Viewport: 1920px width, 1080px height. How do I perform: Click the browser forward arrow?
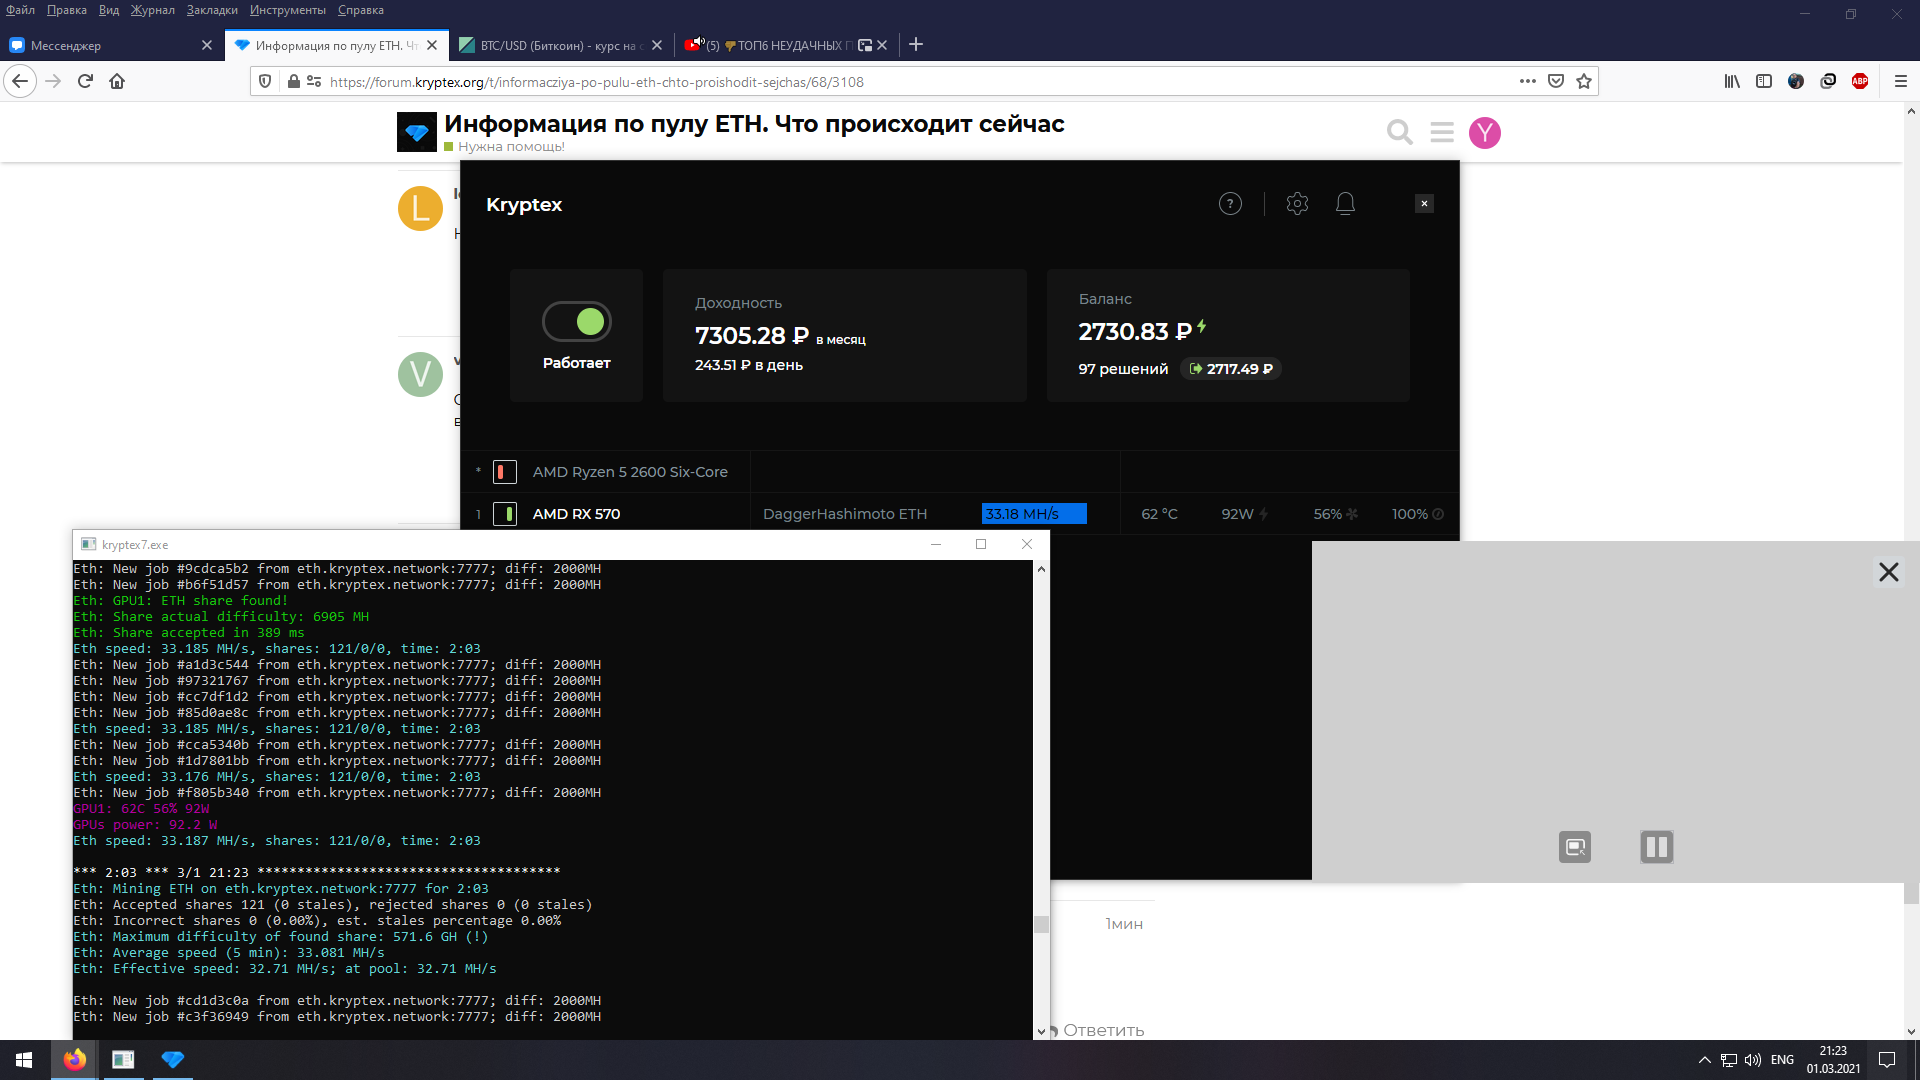pos(54,81)
